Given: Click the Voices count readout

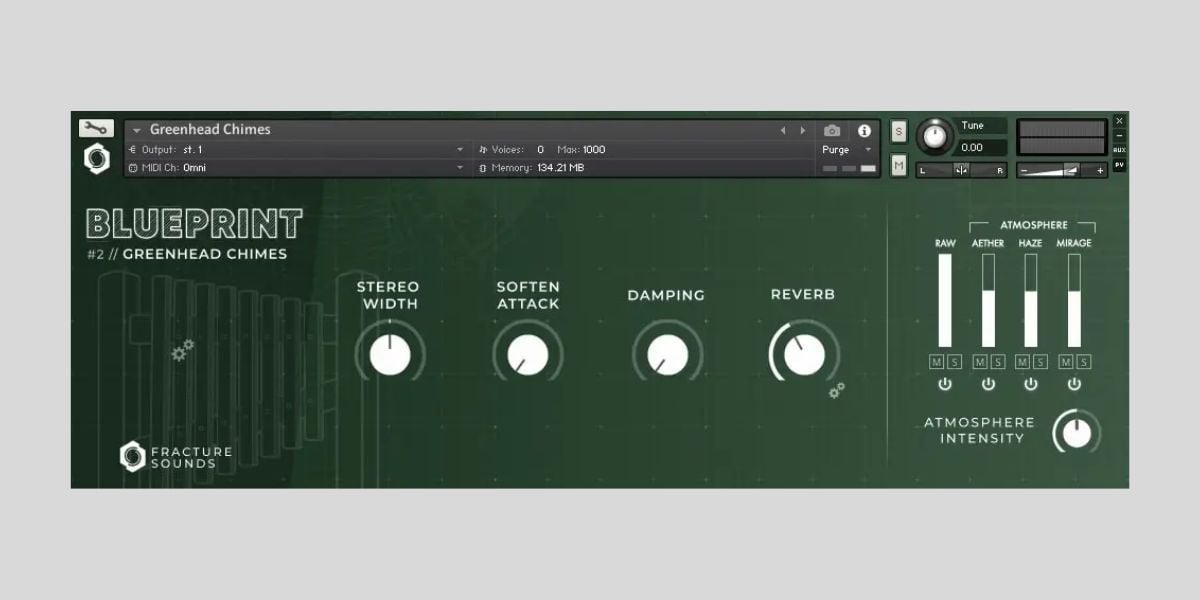Looking at the screenshot, I should [512, 149].
